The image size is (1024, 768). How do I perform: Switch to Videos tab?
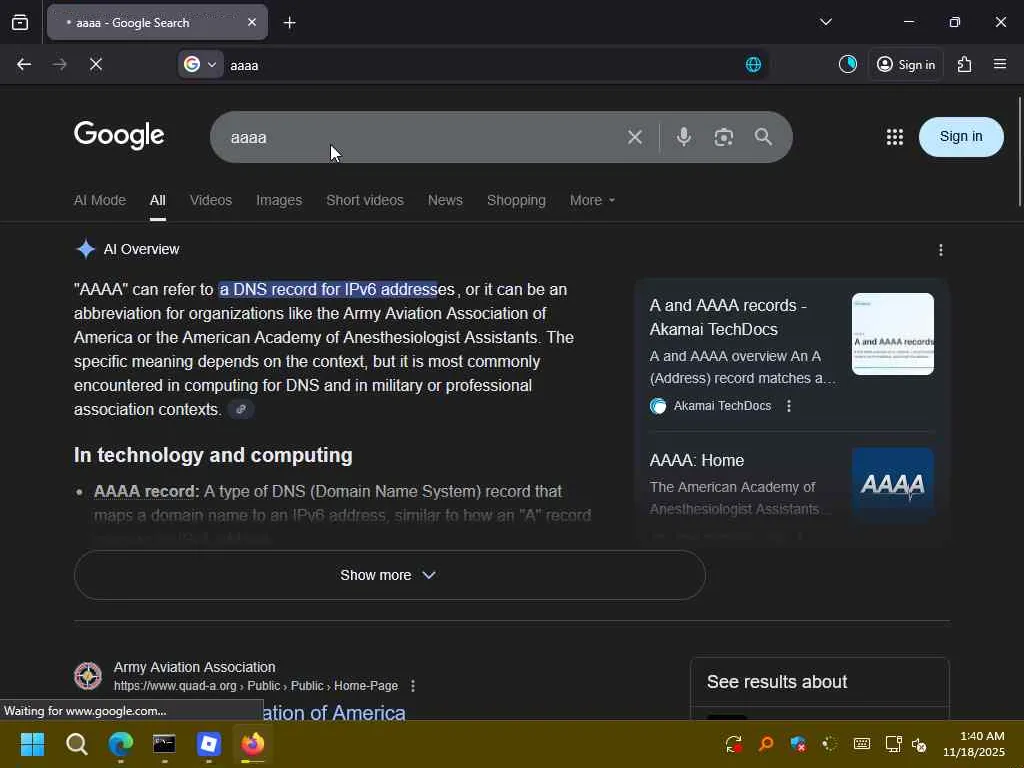(x=211, y=200)
